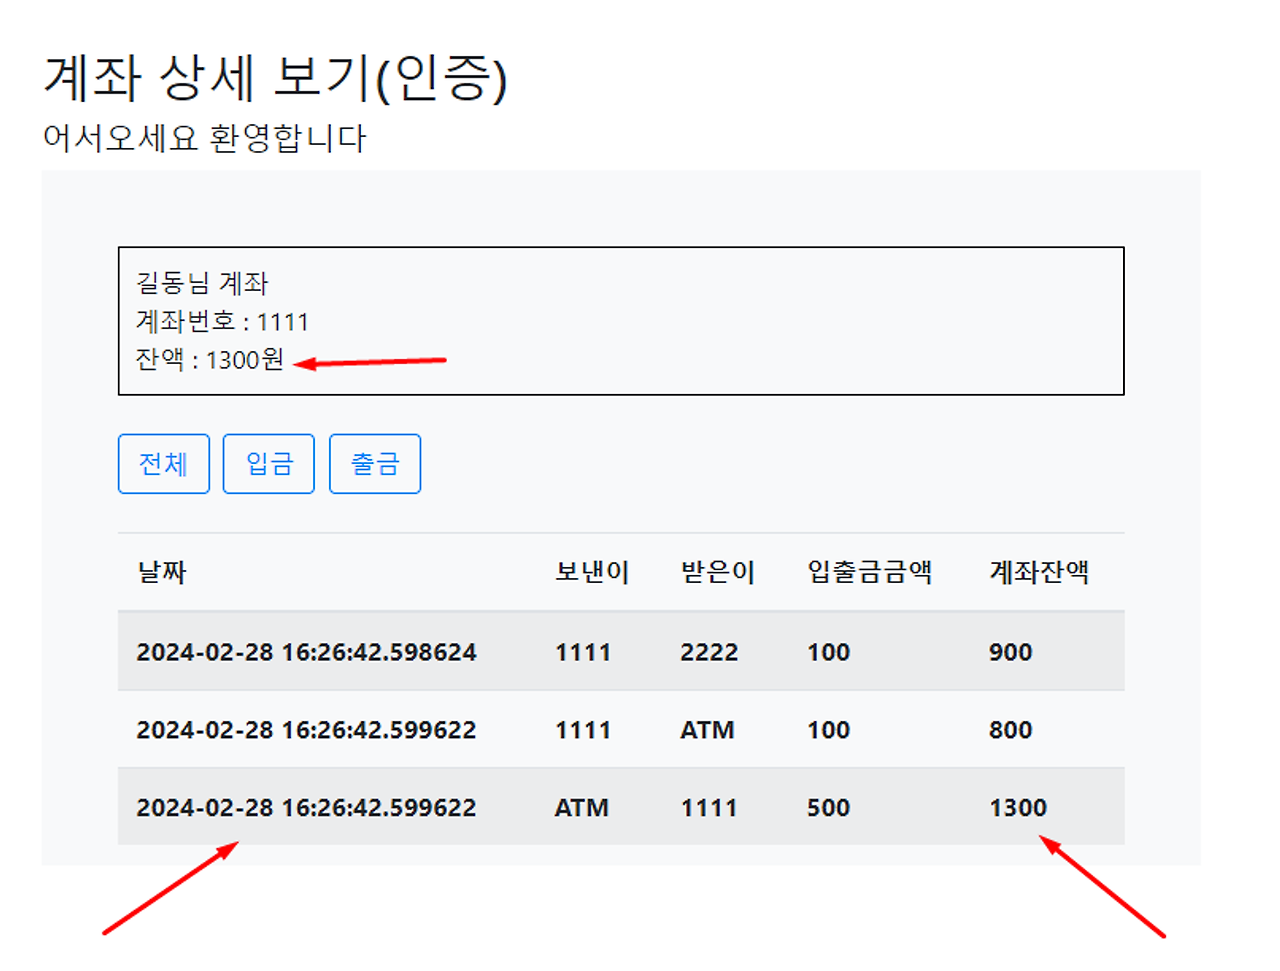Click the 날짜 column header
The height and width of the screenshot is (971, 1280).
pos(162,572)
